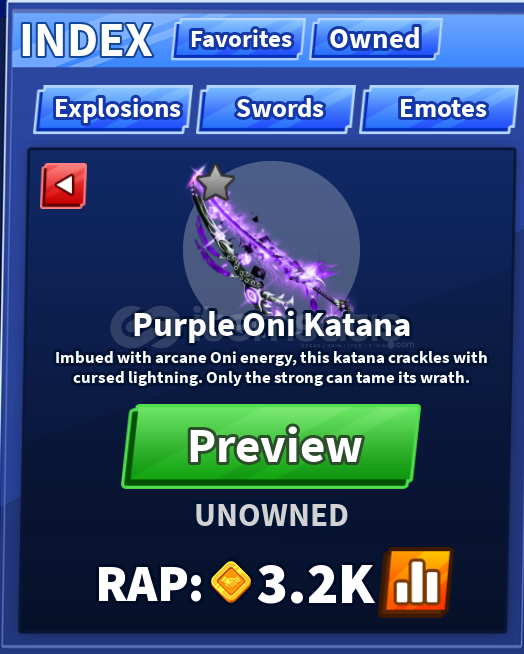Click the 'cursed lightning' description line
This screenshot has width=524, height=654.
pos(271,378)
